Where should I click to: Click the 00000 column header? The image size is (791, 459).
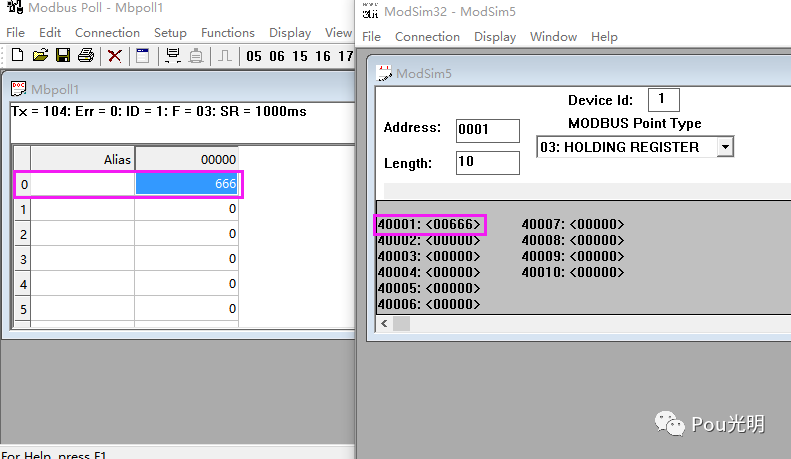point(187,159)
